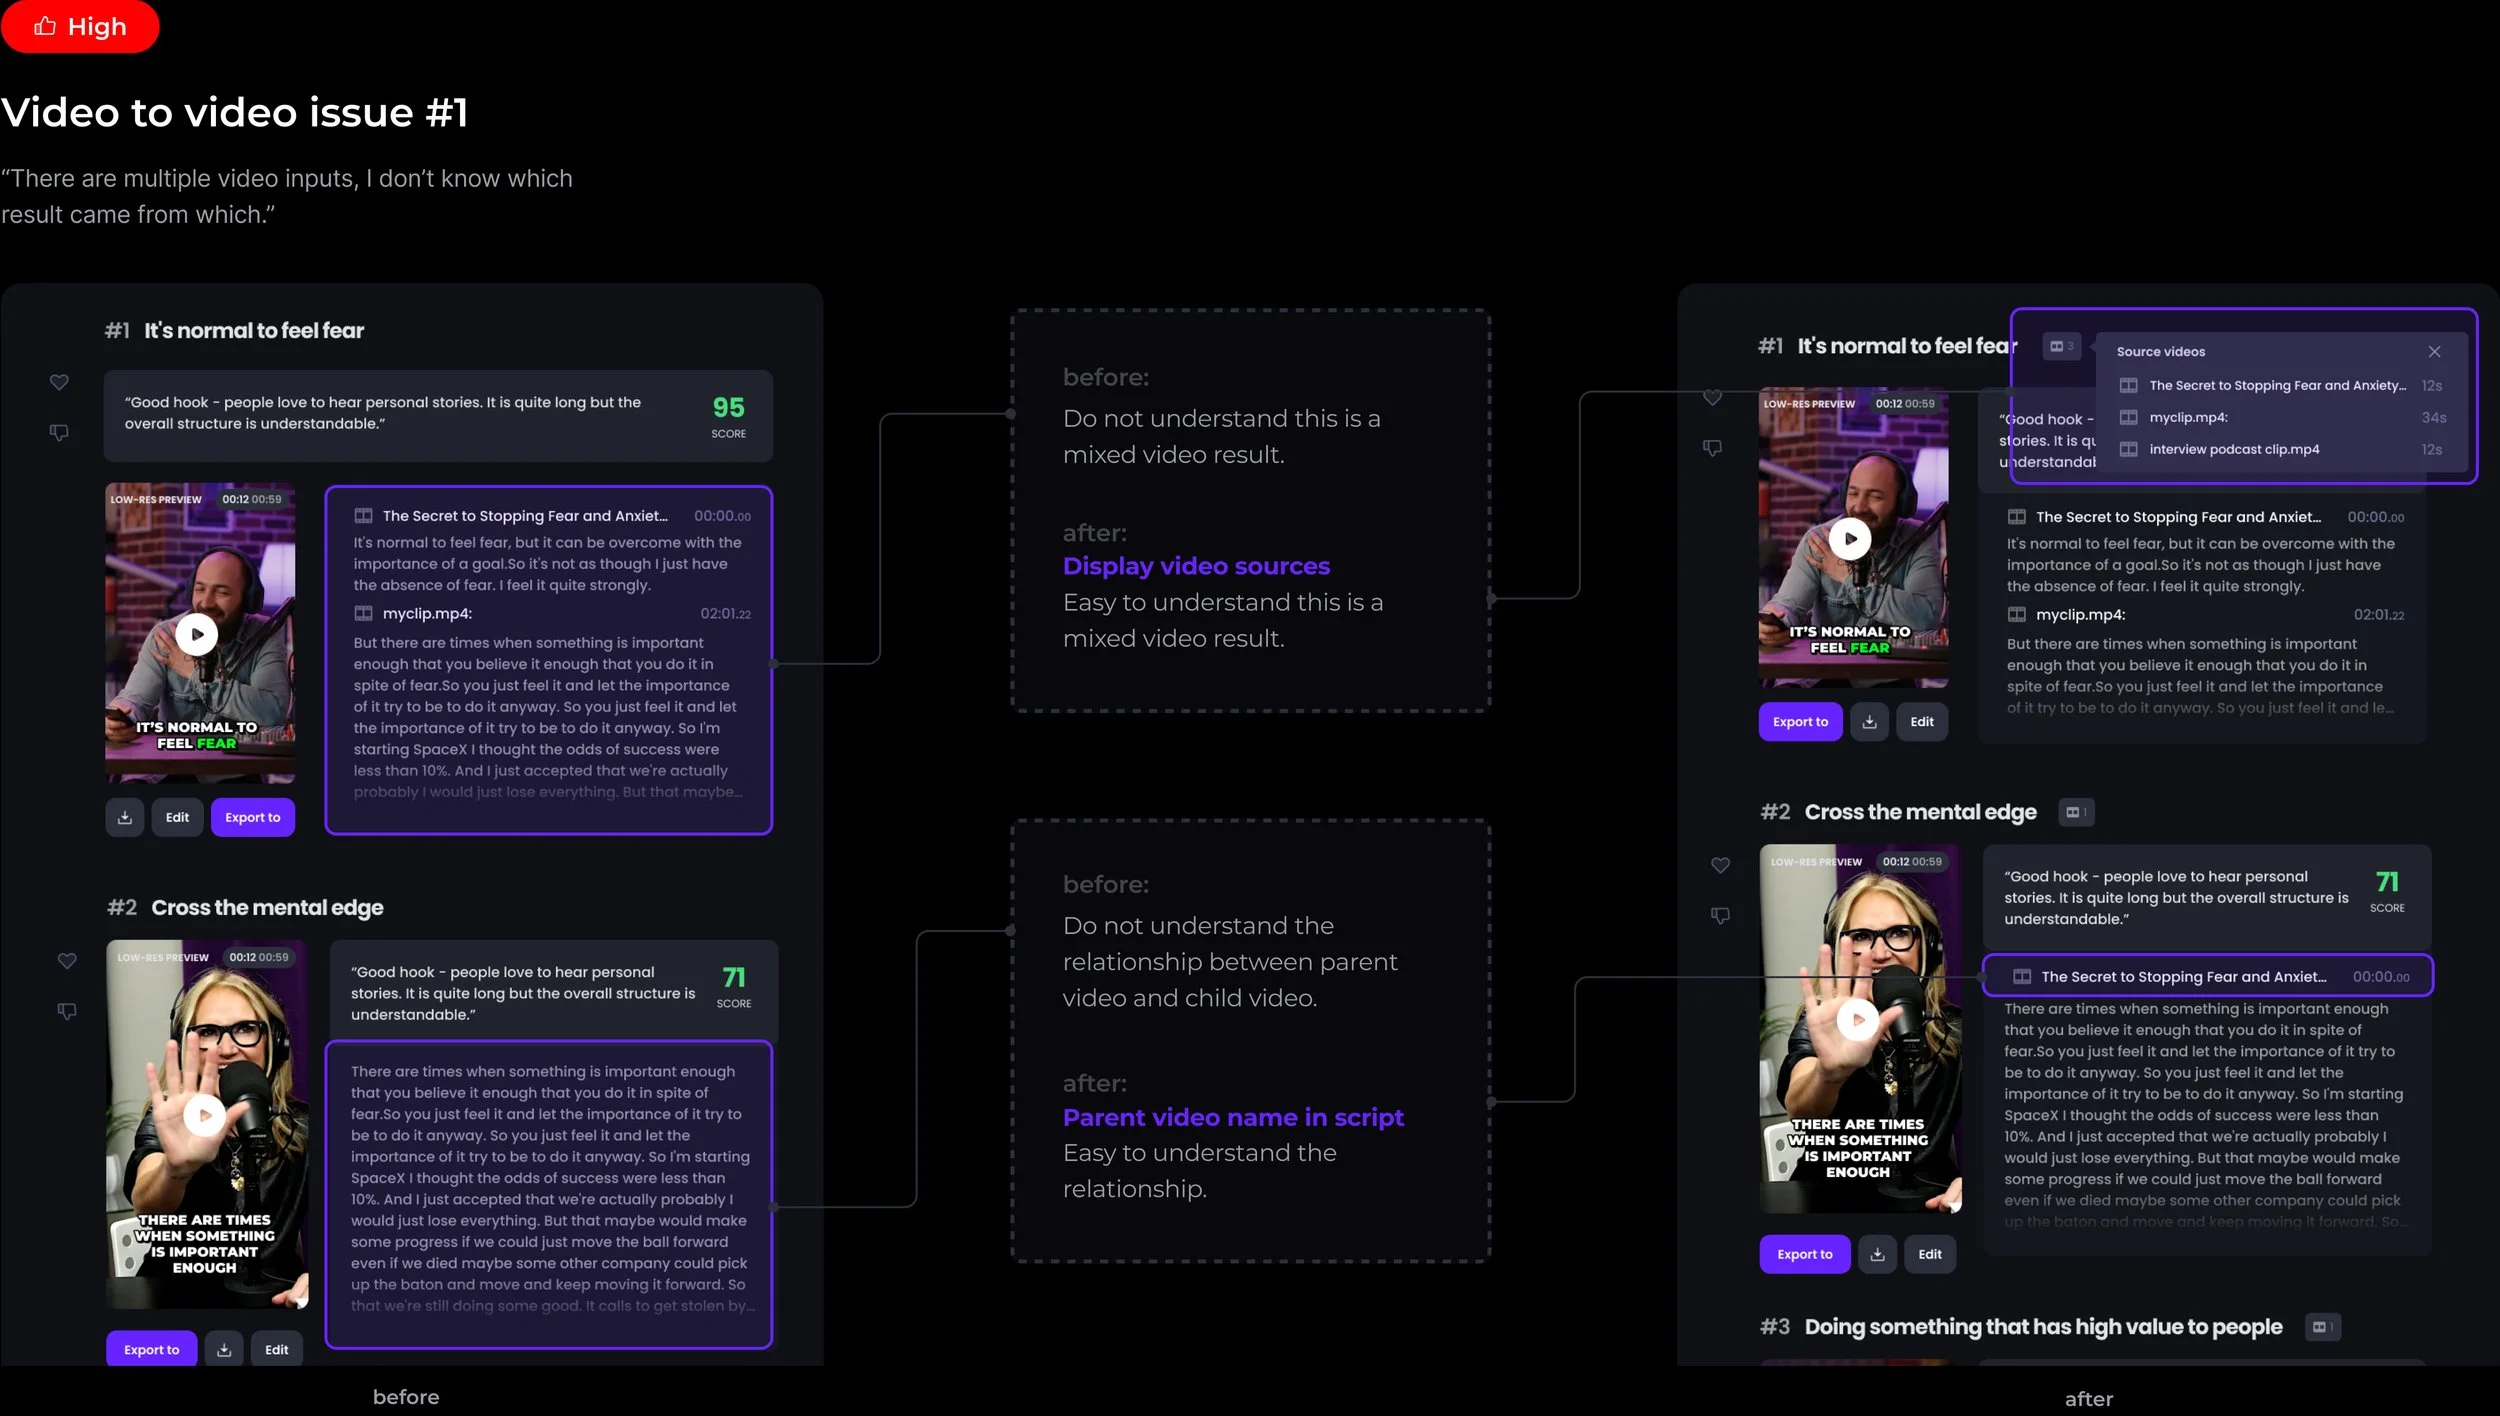Click Edit for clip #2 in after panel
Viewport: 2500px width, 1416px height.
[1930, 1254]
